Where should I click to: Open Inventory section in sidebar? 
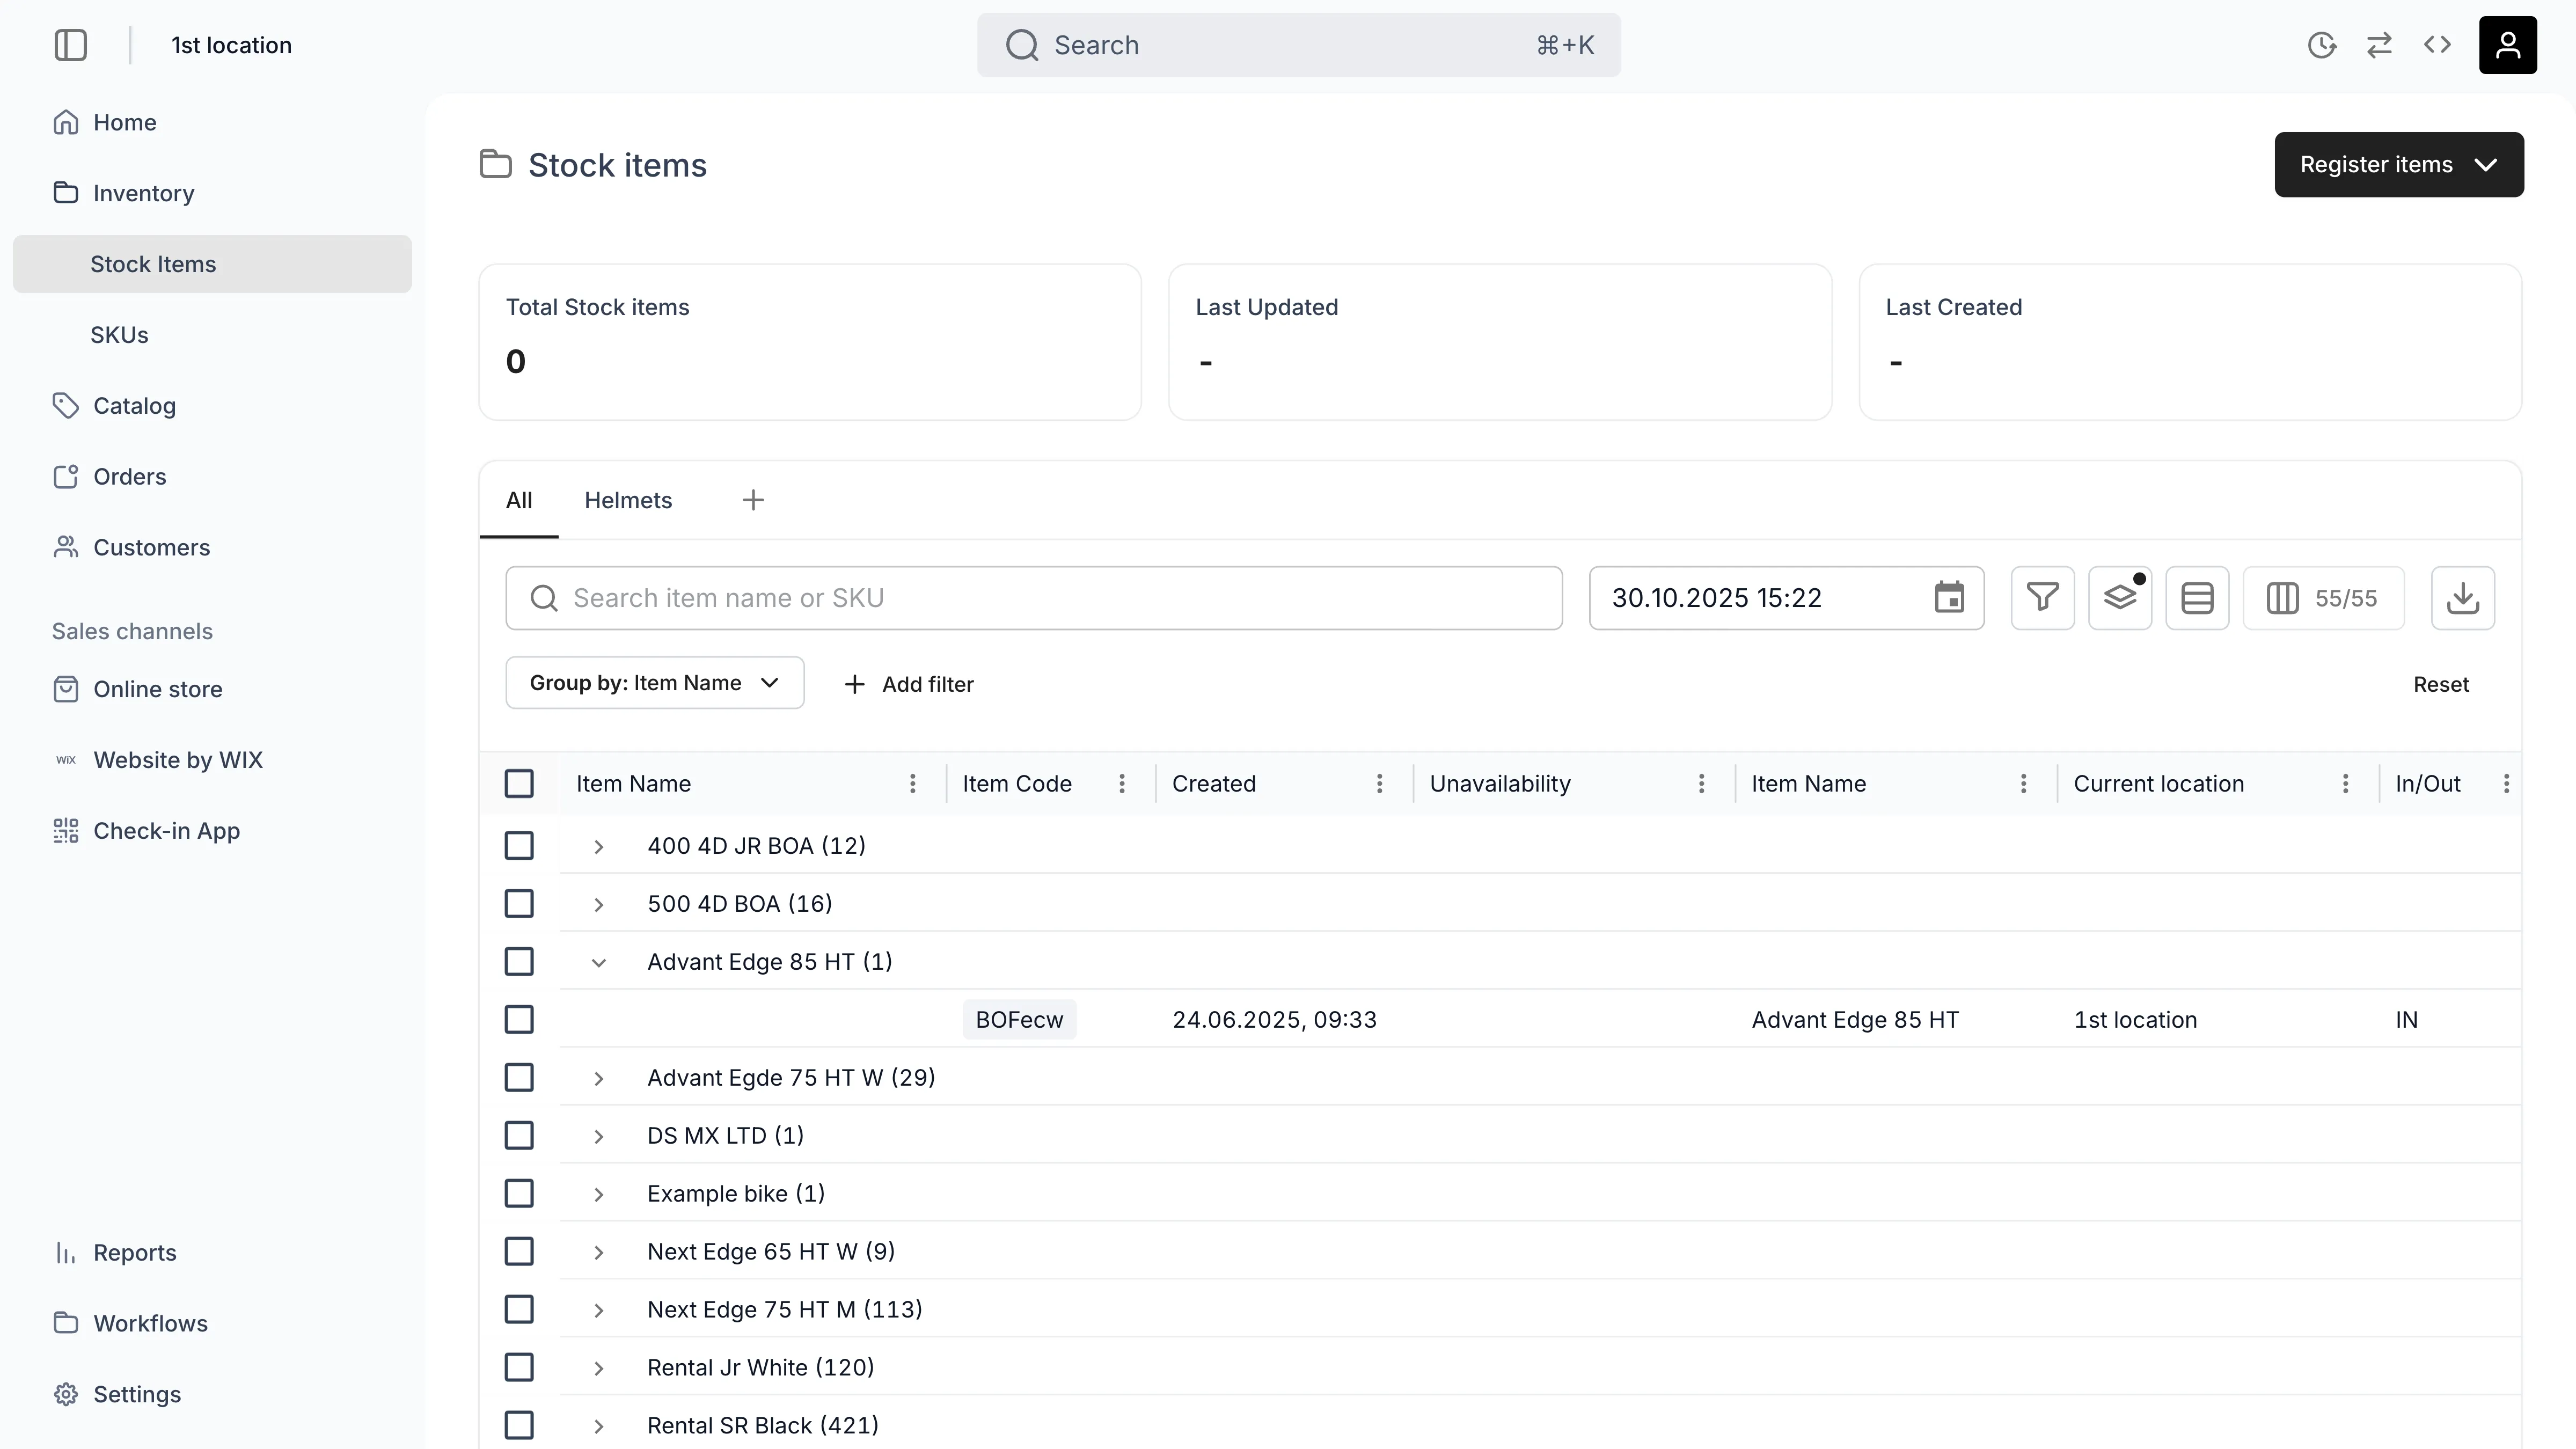click(x=212, y=193)
